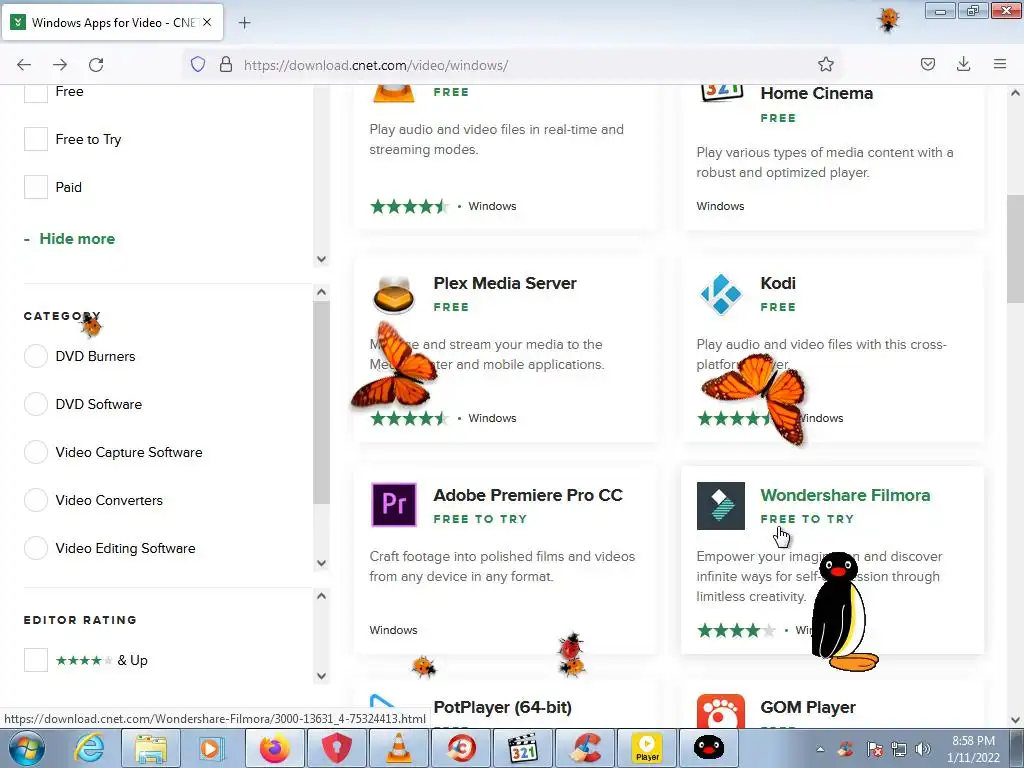Viewport: 1024px width, 768px height.
Task: Open the tracking protection shield icon
Action: click(x=198, y=64)
